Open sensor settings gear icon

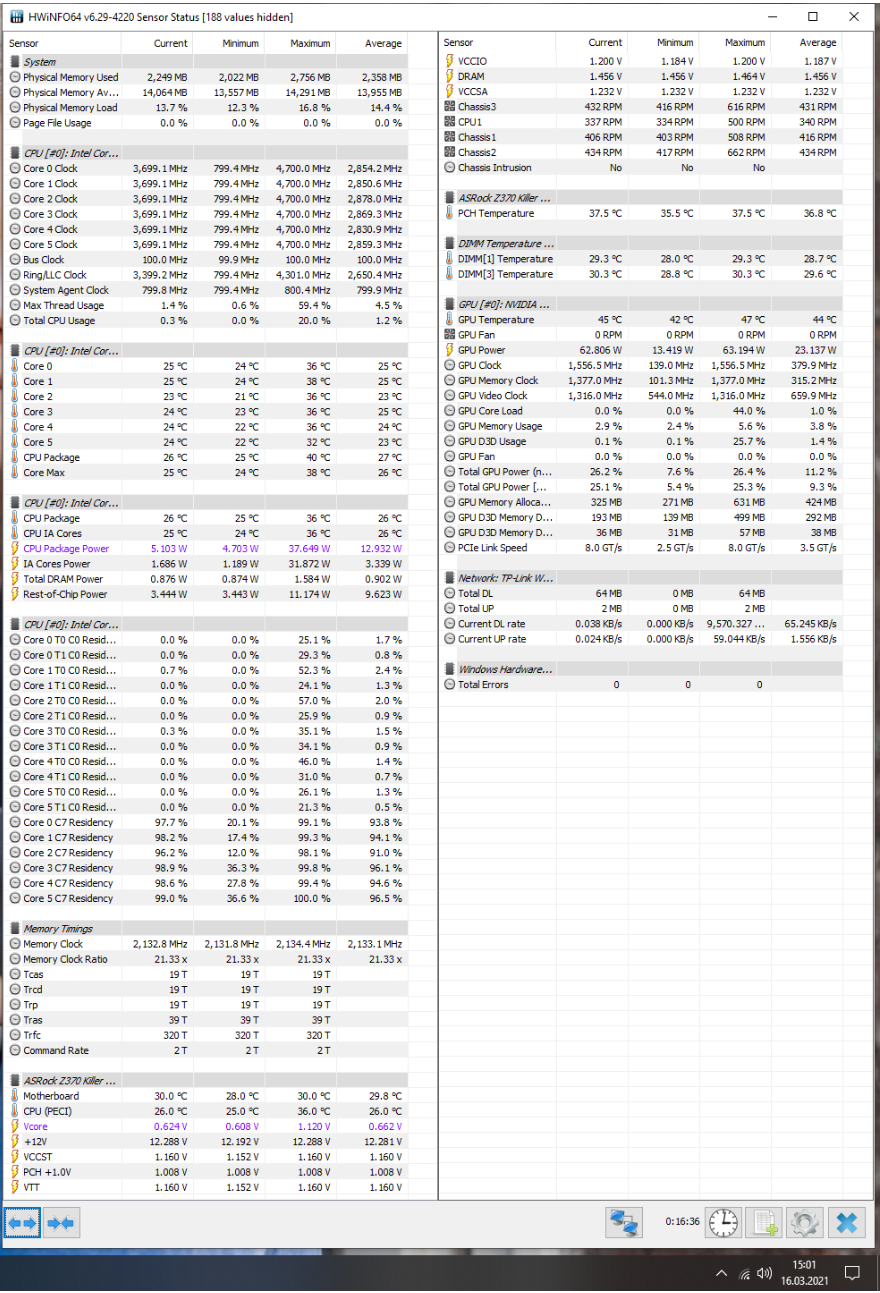[805, 1222]
